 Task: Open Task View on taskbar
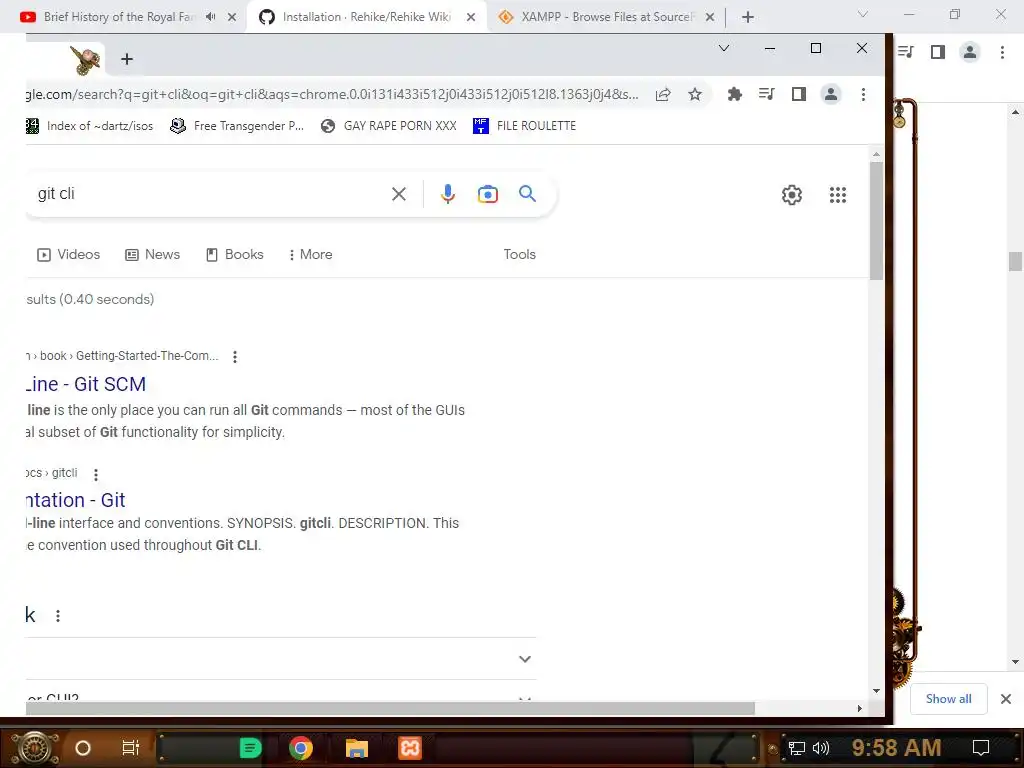coord(131,748)
